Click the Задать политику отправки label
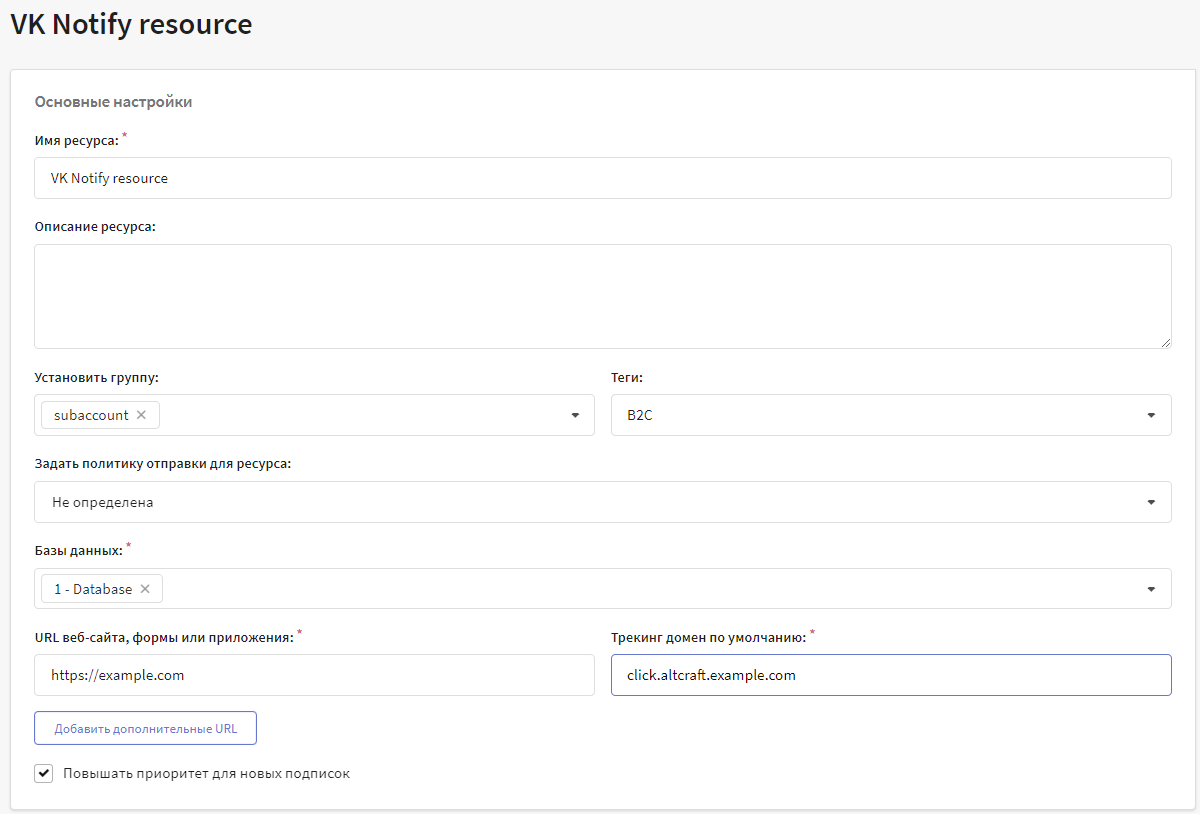1200x814 pixels. pos(163,465)
